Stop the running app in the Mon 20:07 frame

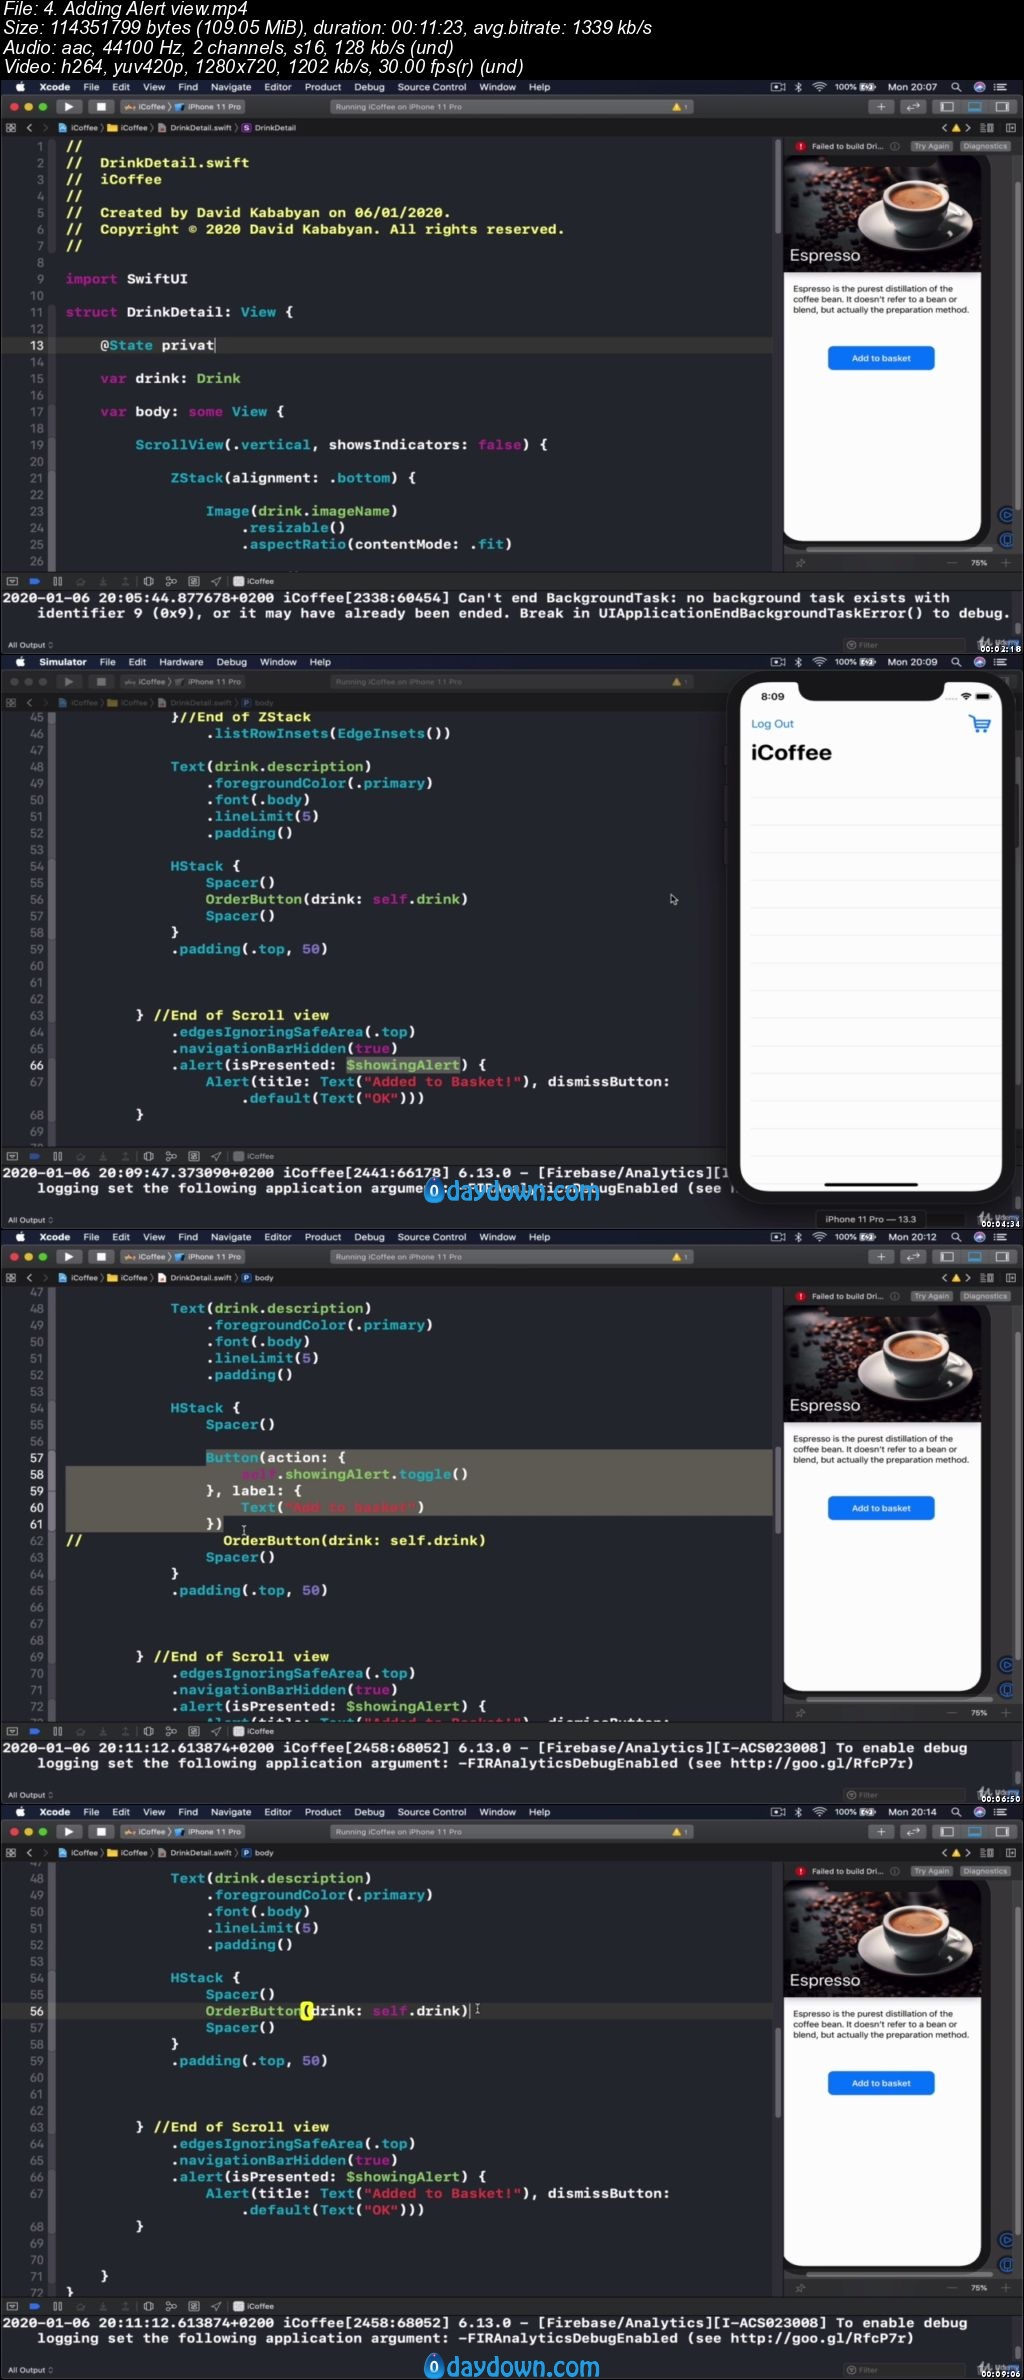100,107
